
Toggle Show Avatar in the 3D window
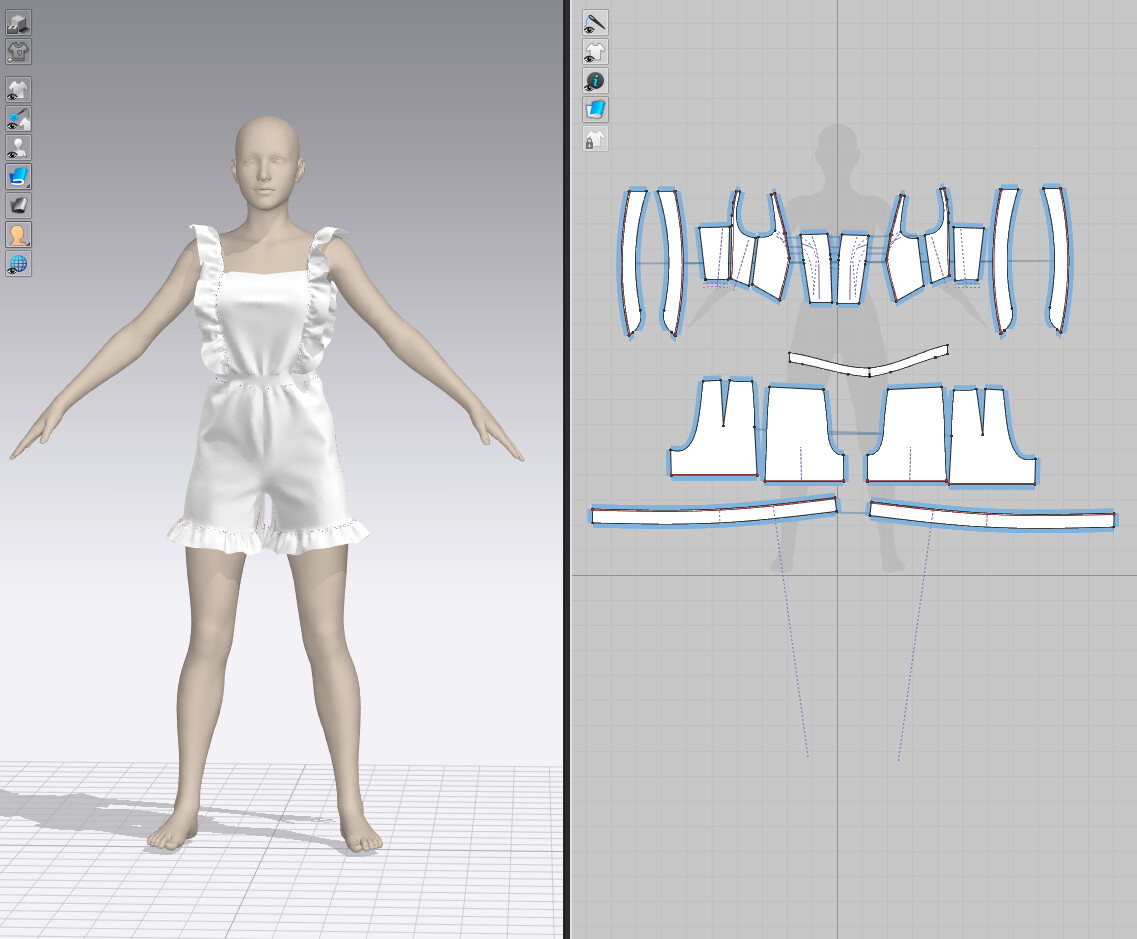click(x=18, y=148)
